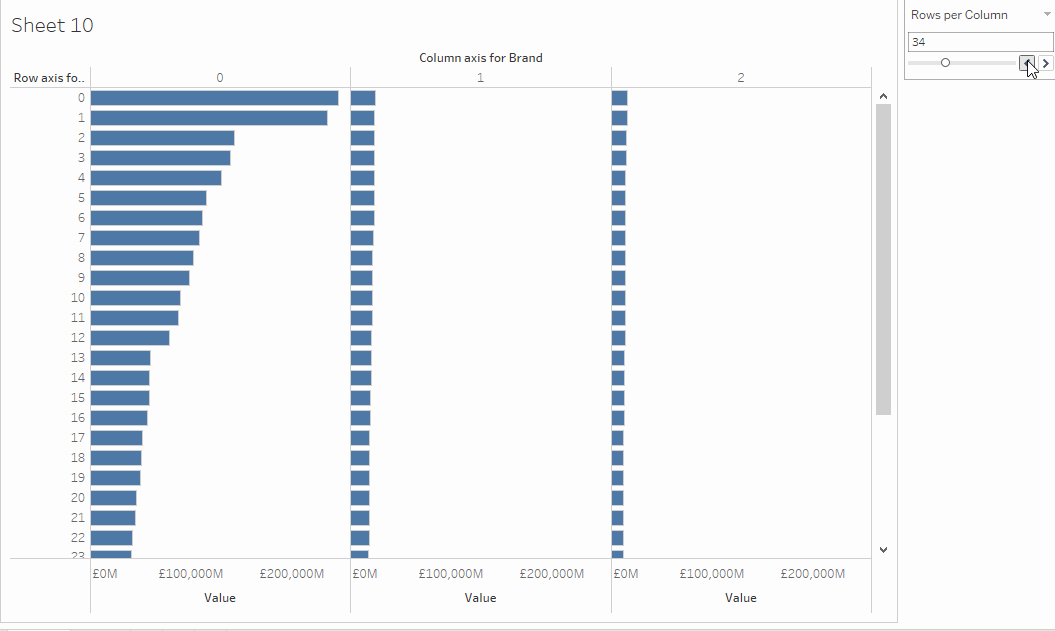The image size is (1055, 631).
Task: Click the Rows per Column slider handle
Action: [x=945, y=63]
